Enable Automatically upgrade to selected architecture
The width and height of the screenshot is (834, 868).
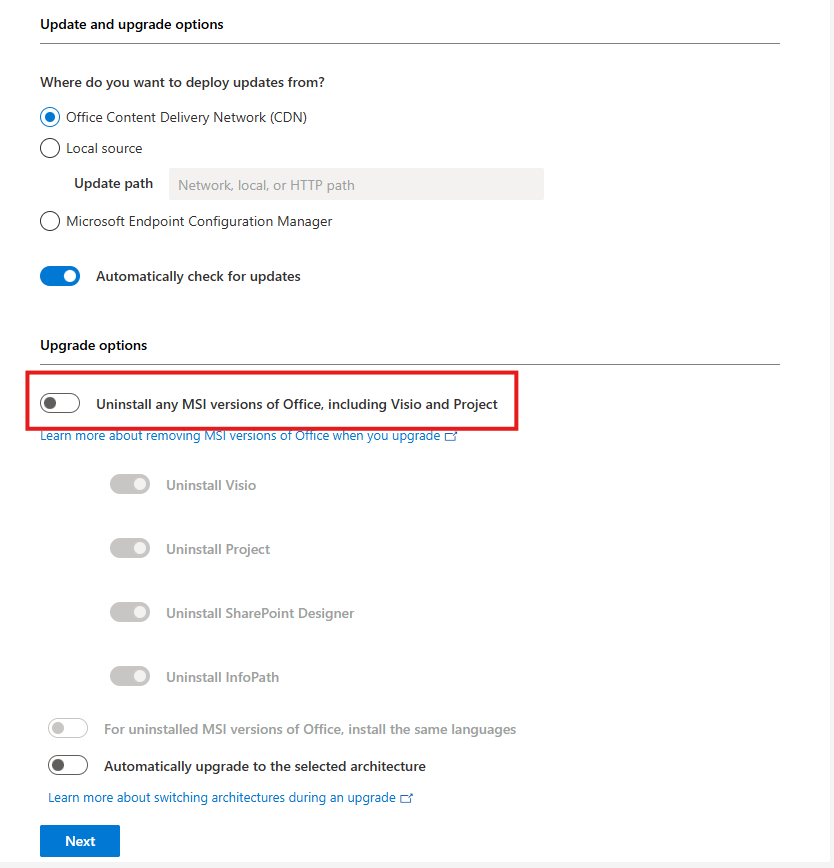click(68, 766)
